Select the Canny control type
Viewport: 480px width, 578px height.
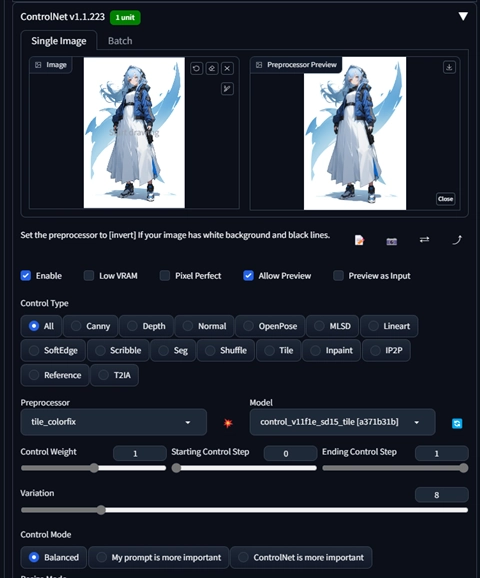91,326
